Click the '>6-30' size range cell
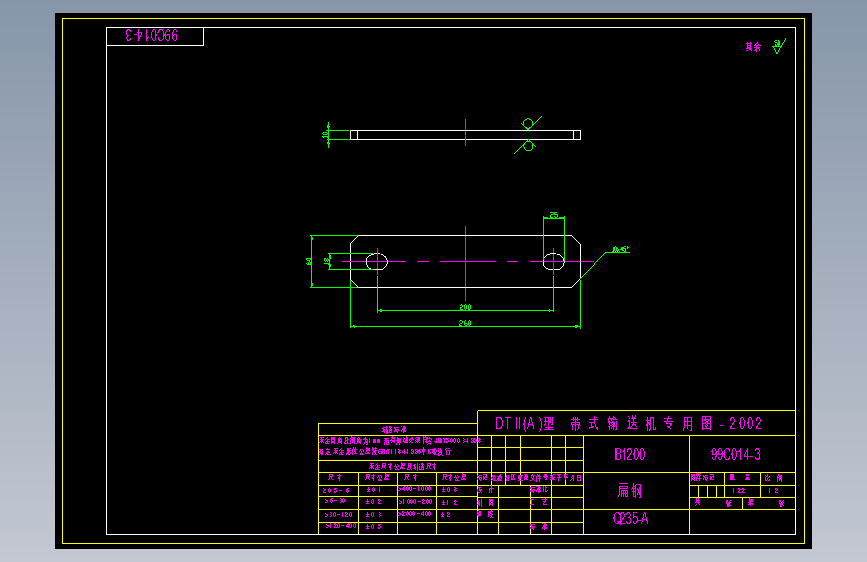Screen dimensions: 867x562 [x=335, y=501]
